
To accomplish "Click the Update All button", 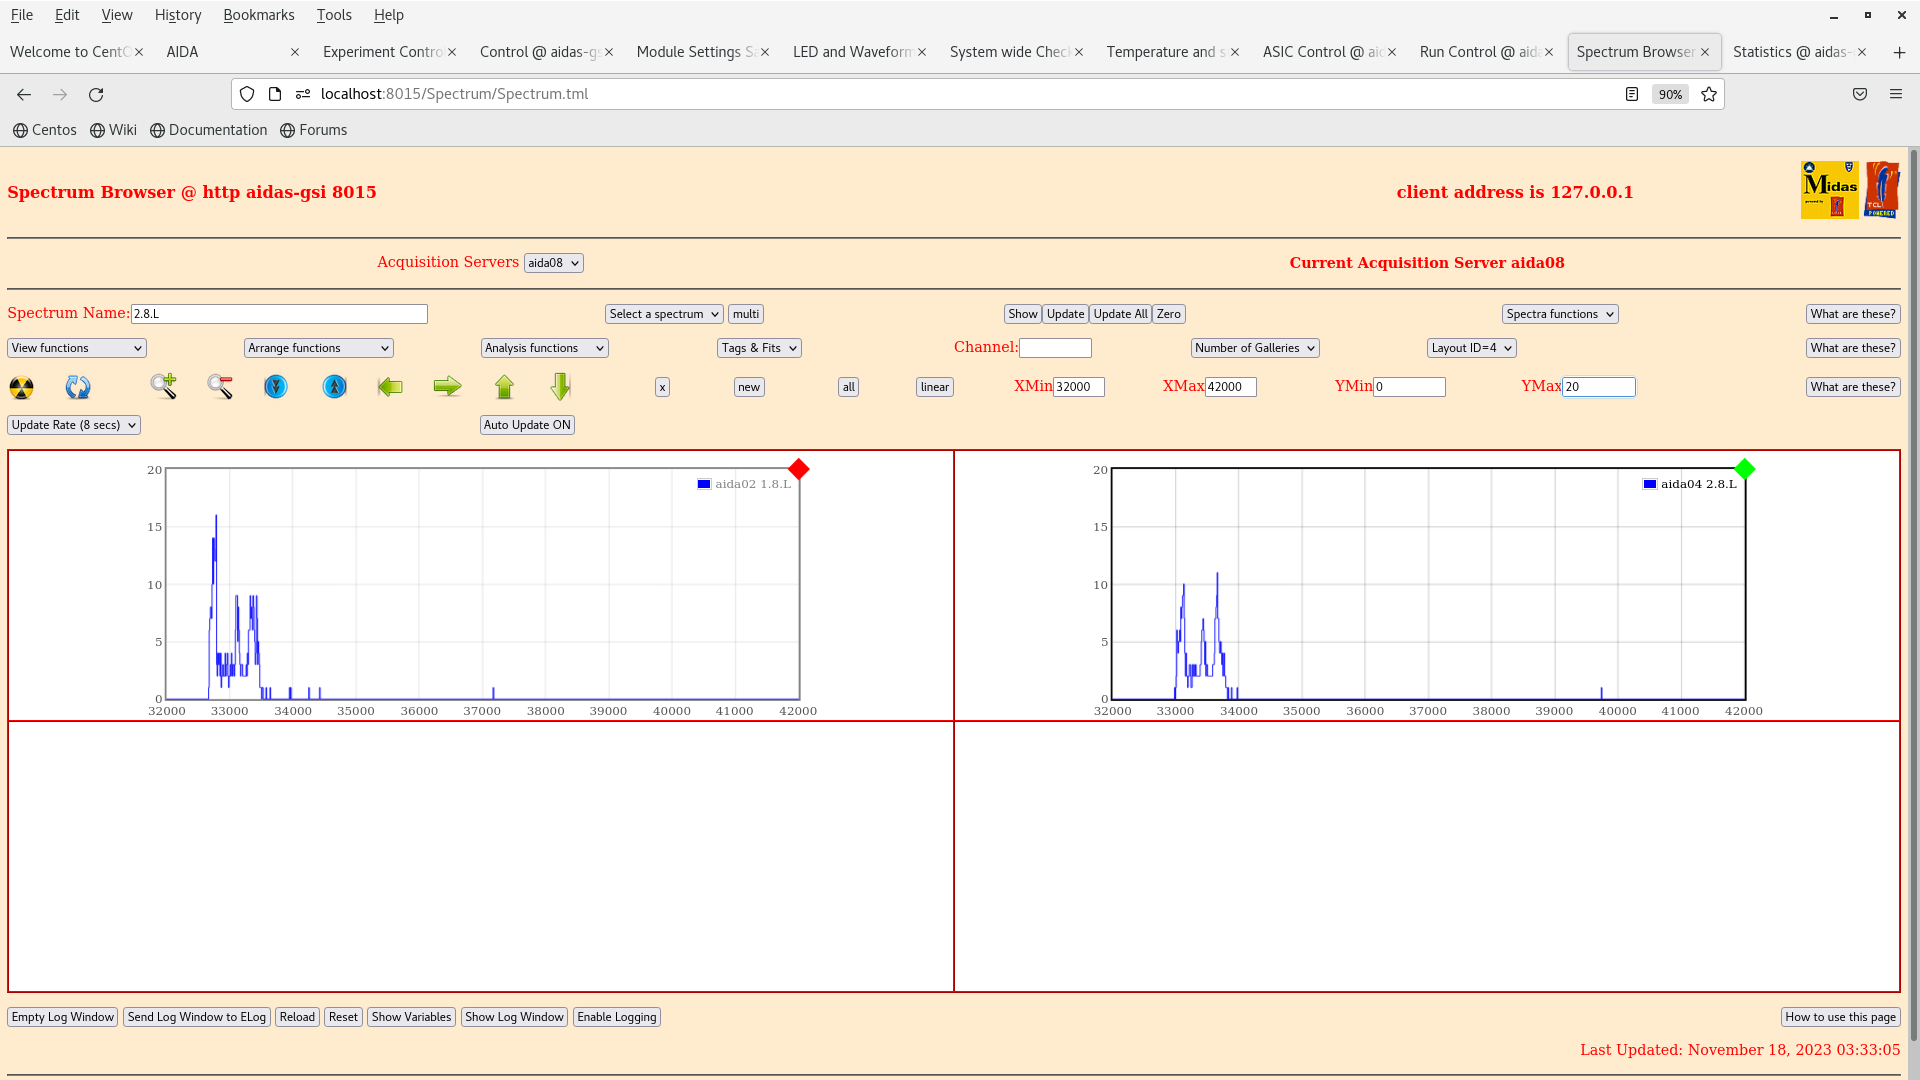I will click(x=1120, y=314).
